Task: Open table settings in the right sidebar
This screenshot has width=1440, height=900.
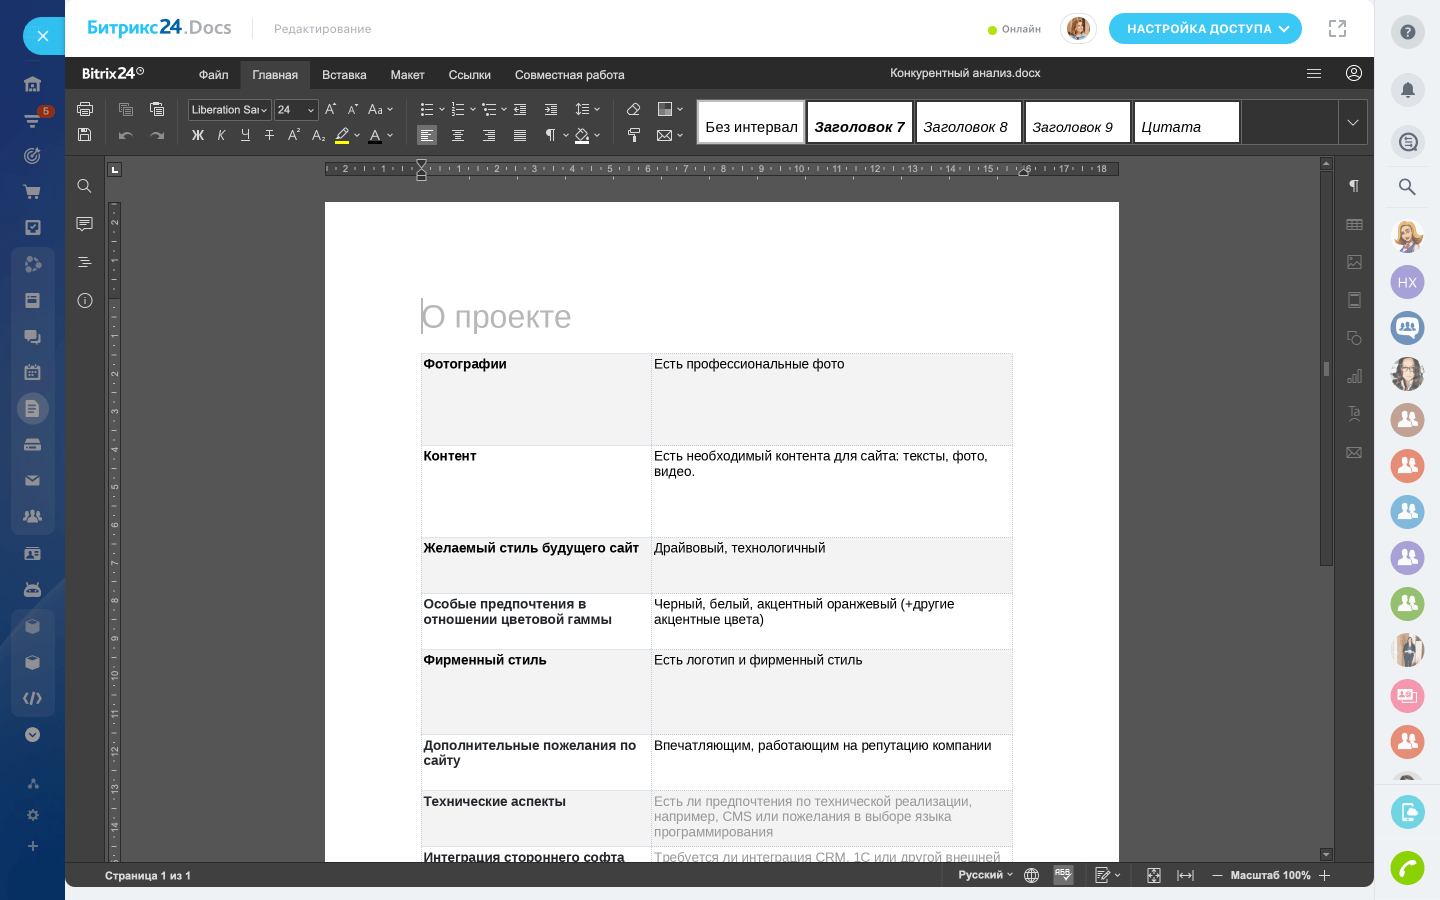Action: [x=1354, y=225]
